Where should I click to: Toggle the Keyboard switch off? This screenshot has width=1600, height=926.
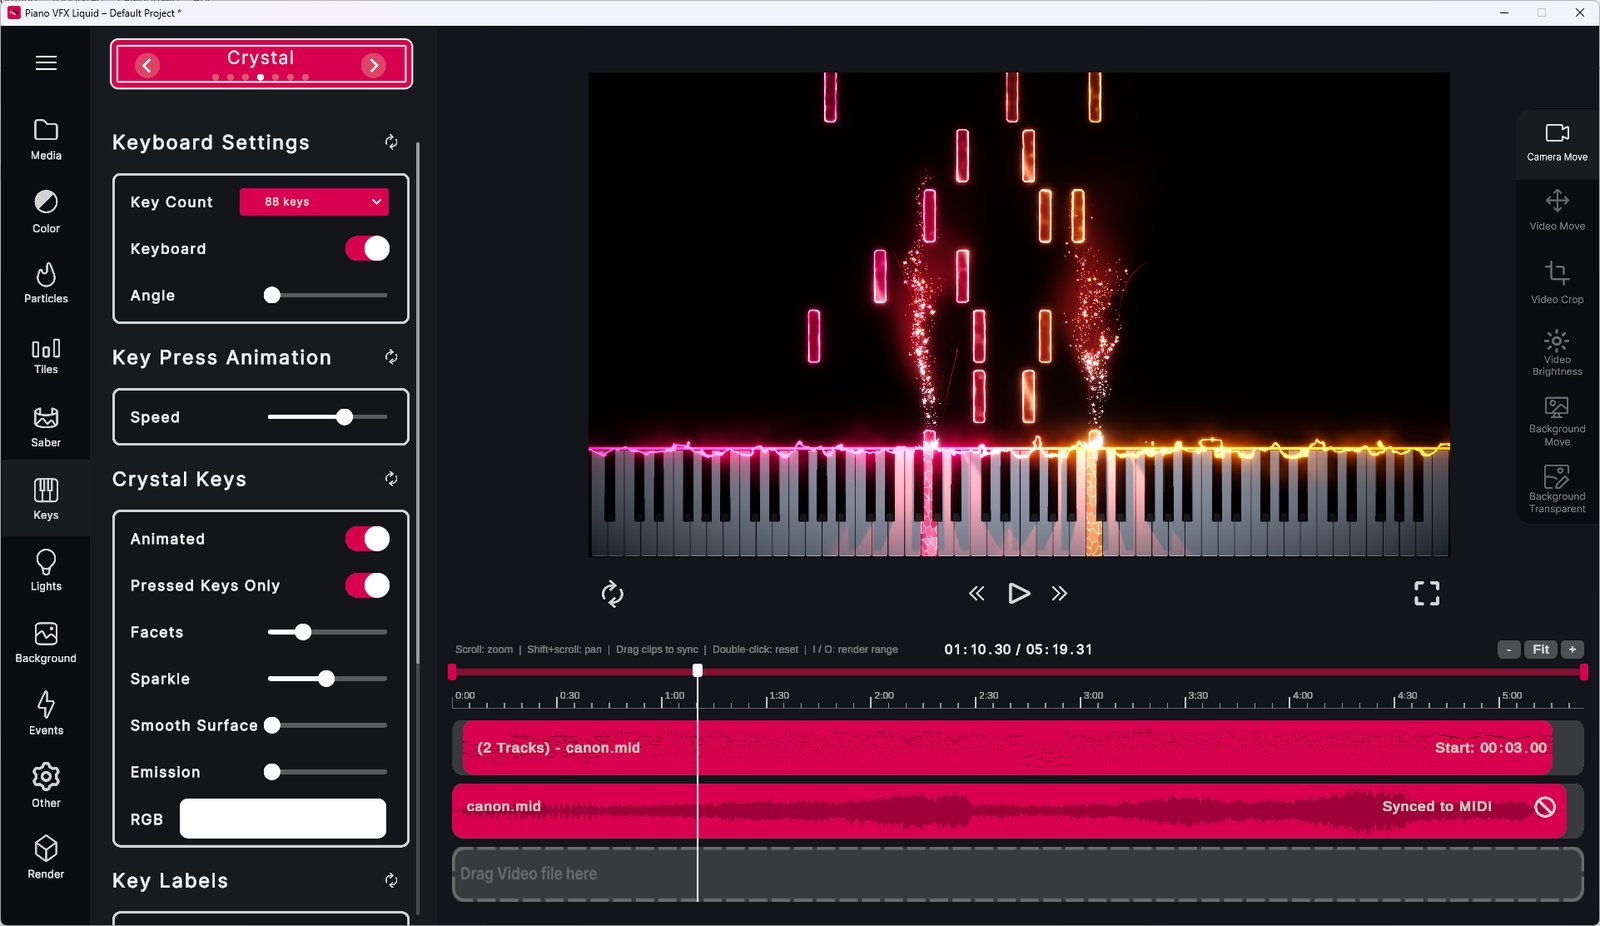click(x=367, y=249)
